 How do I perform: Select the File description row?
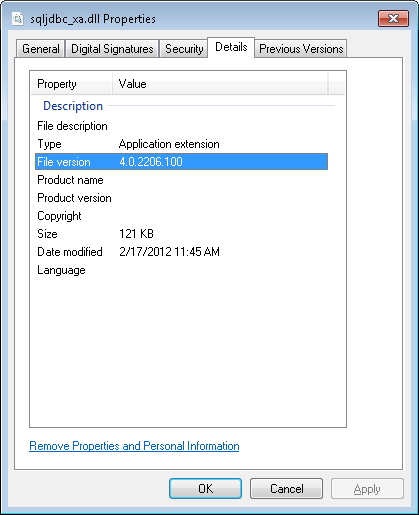[x=181, y=126]
